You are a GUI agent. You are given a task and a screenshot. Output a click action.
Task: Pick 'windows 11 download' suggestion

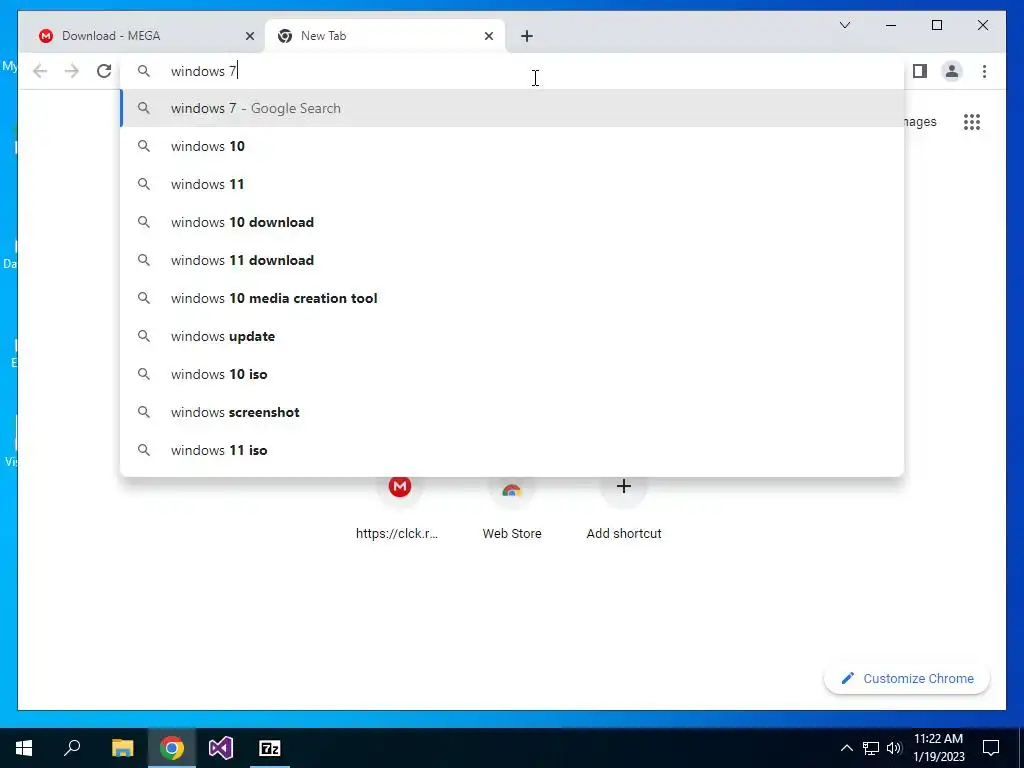[512, 260]
